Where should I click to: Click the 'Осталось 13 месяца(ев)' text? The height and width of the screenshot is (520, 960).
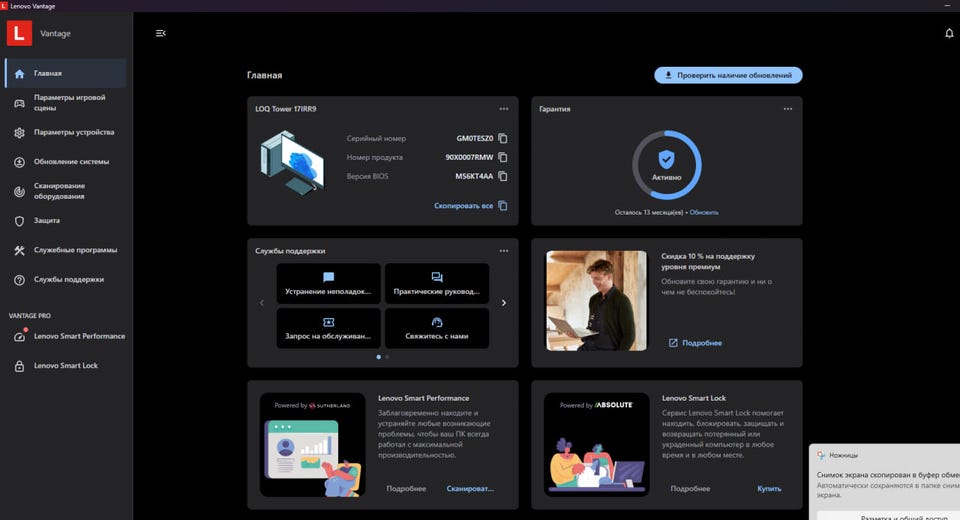[648, 213]
